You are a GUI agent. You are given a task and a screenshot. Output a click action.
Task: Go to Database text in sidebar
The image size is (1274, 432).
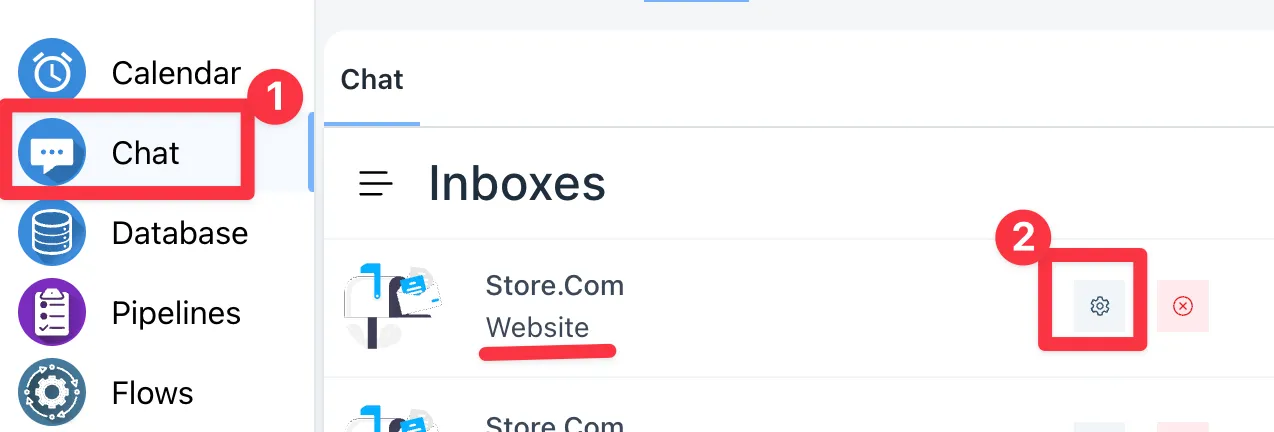(x=180, y=233)
